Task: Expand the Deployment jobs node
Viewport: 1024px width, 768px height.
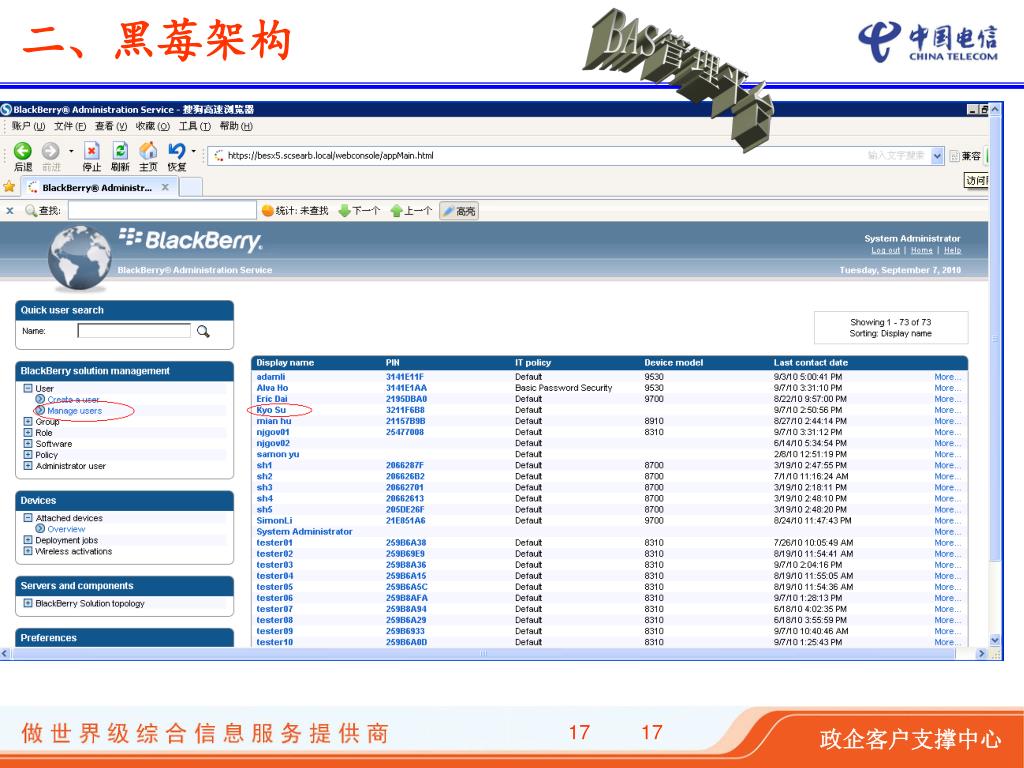Action: click(x=28, y=540)
